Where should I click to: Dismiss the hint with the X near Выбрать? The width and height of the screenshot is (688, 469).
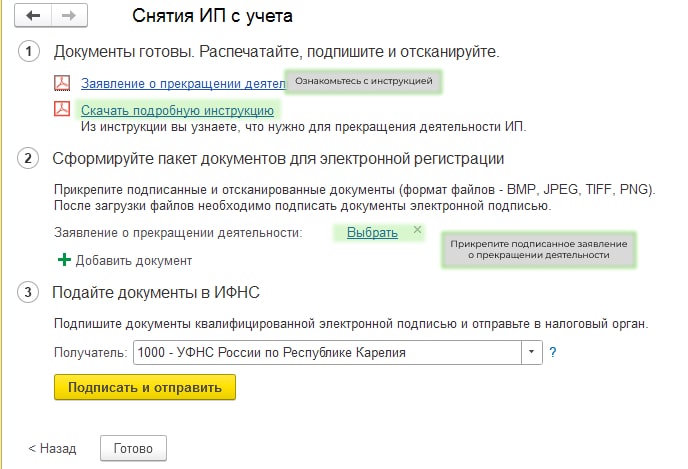click(x=417, y=230)
